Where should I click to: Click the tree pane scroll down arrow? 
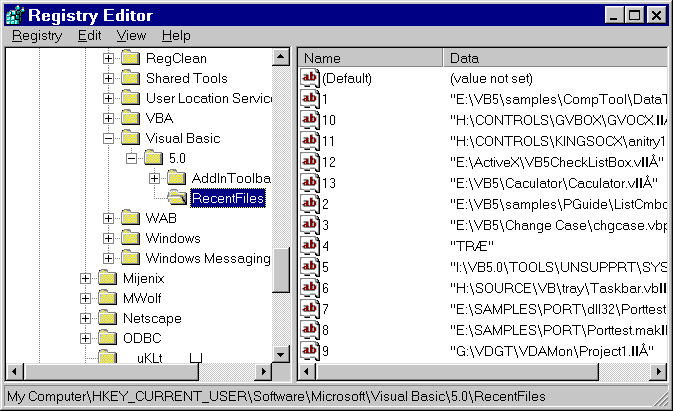coord(281,354)
